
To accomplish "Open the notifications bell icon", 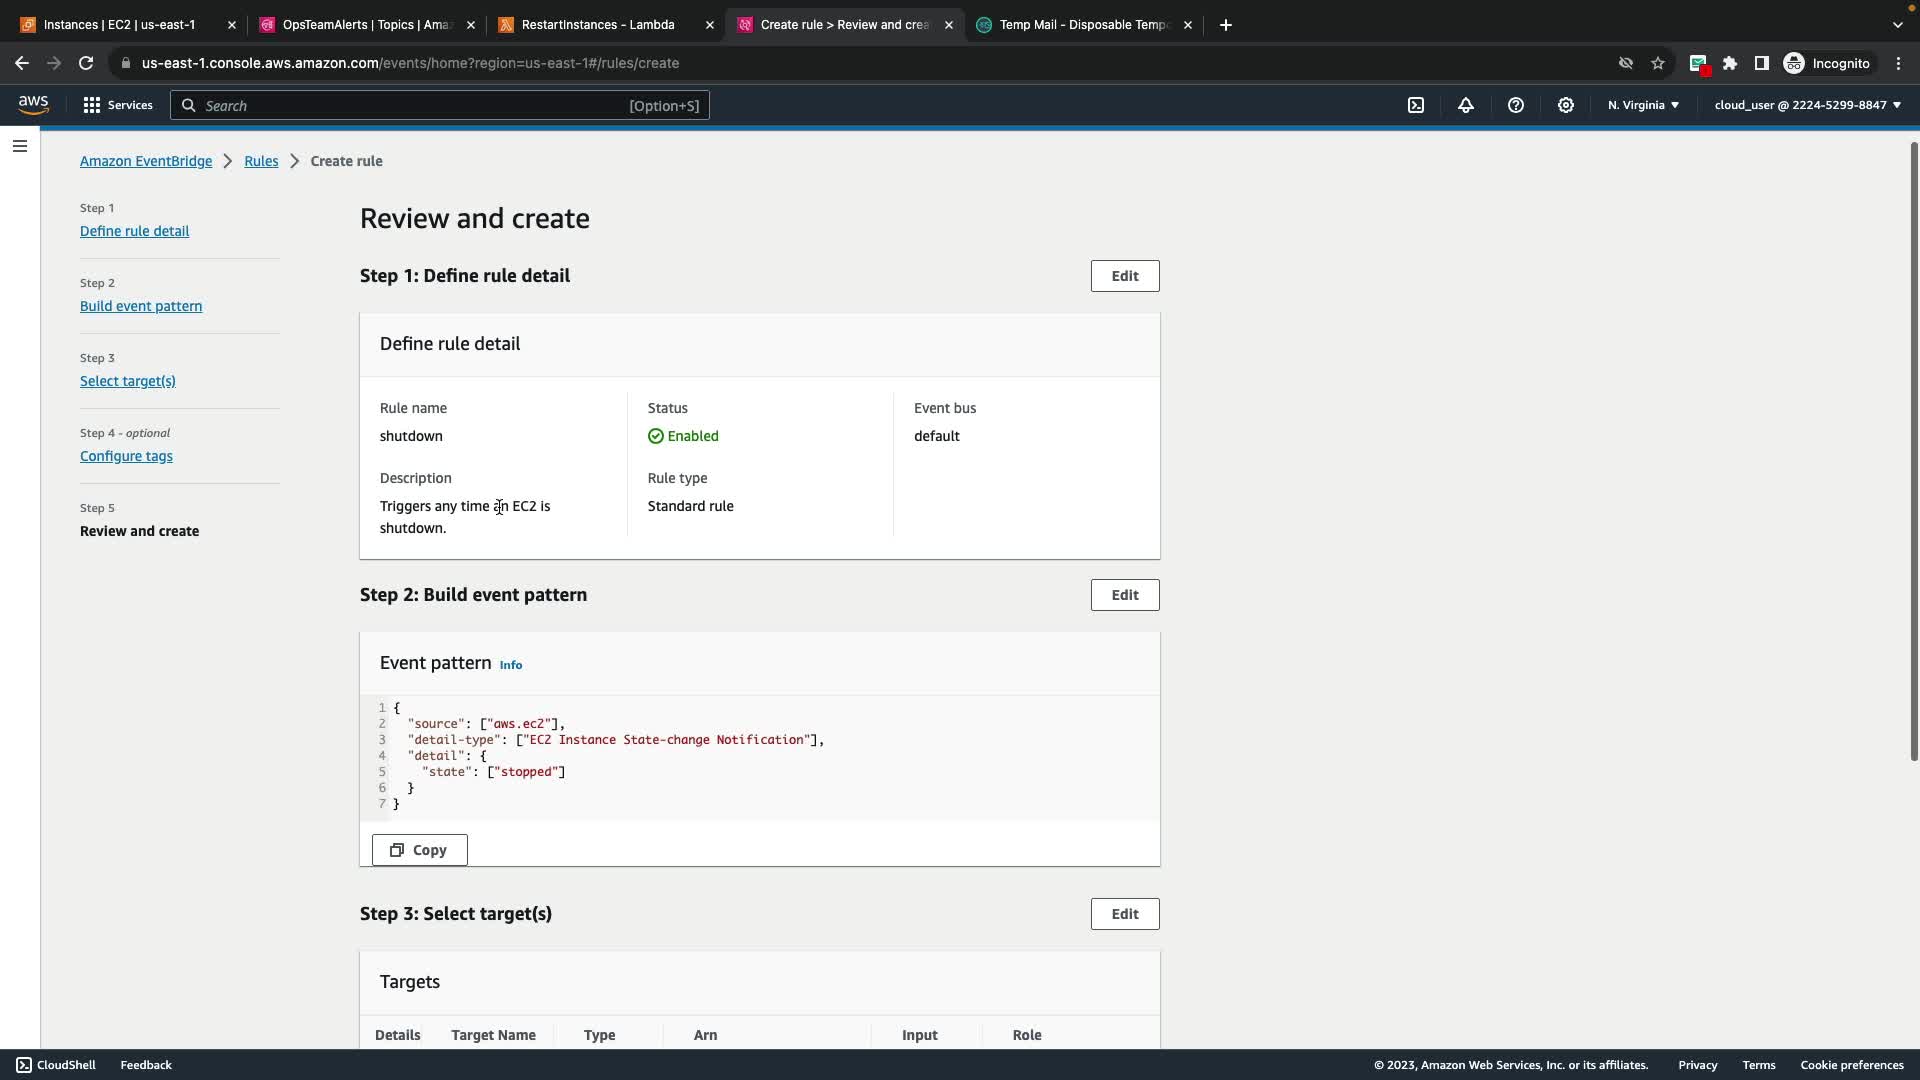I will click(1466, 105).
